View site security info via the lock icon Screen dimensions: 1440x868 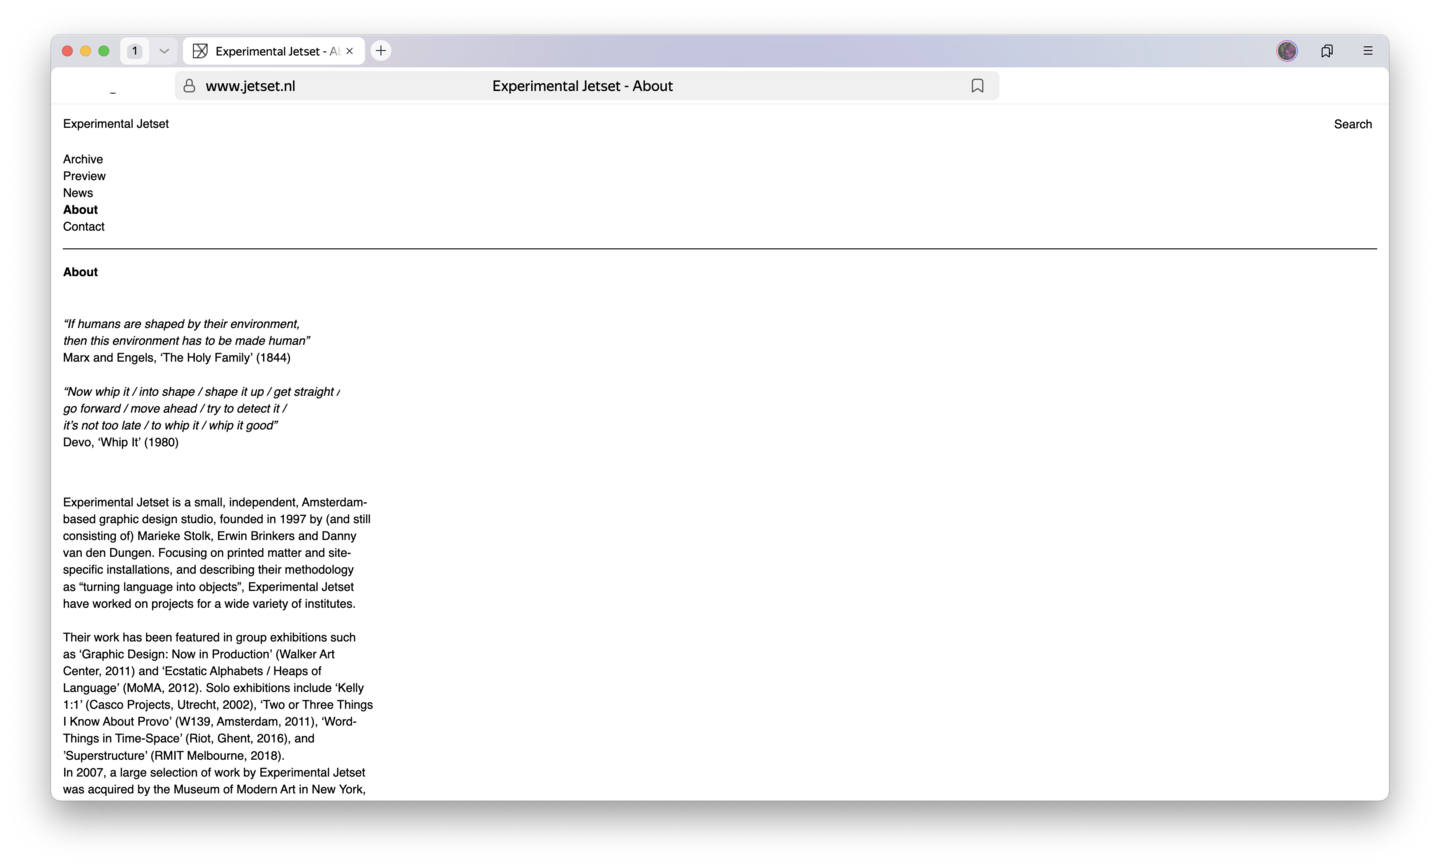pyautogui.click(x=189, y=86)
